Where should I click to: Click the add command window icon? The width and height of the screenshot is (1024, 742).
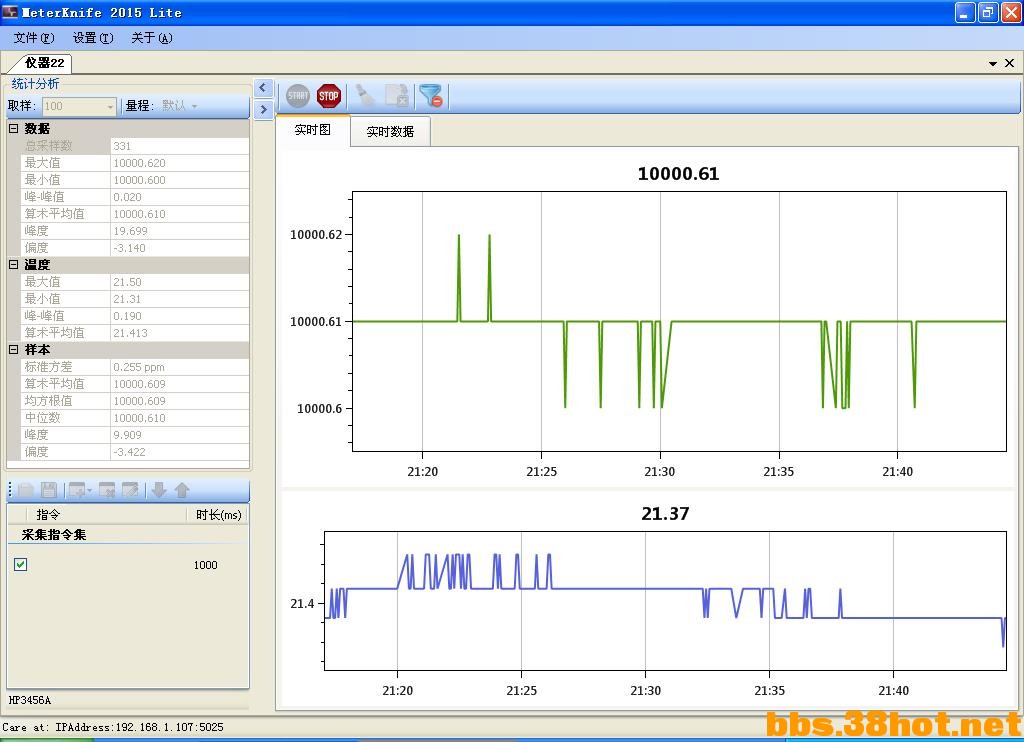(x=77, y=490)
